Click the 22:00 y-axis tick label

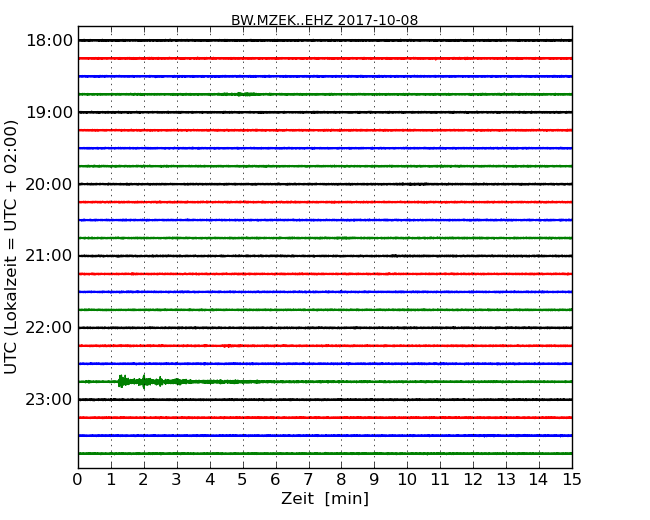pyautogui.click(x=49, y=328)
